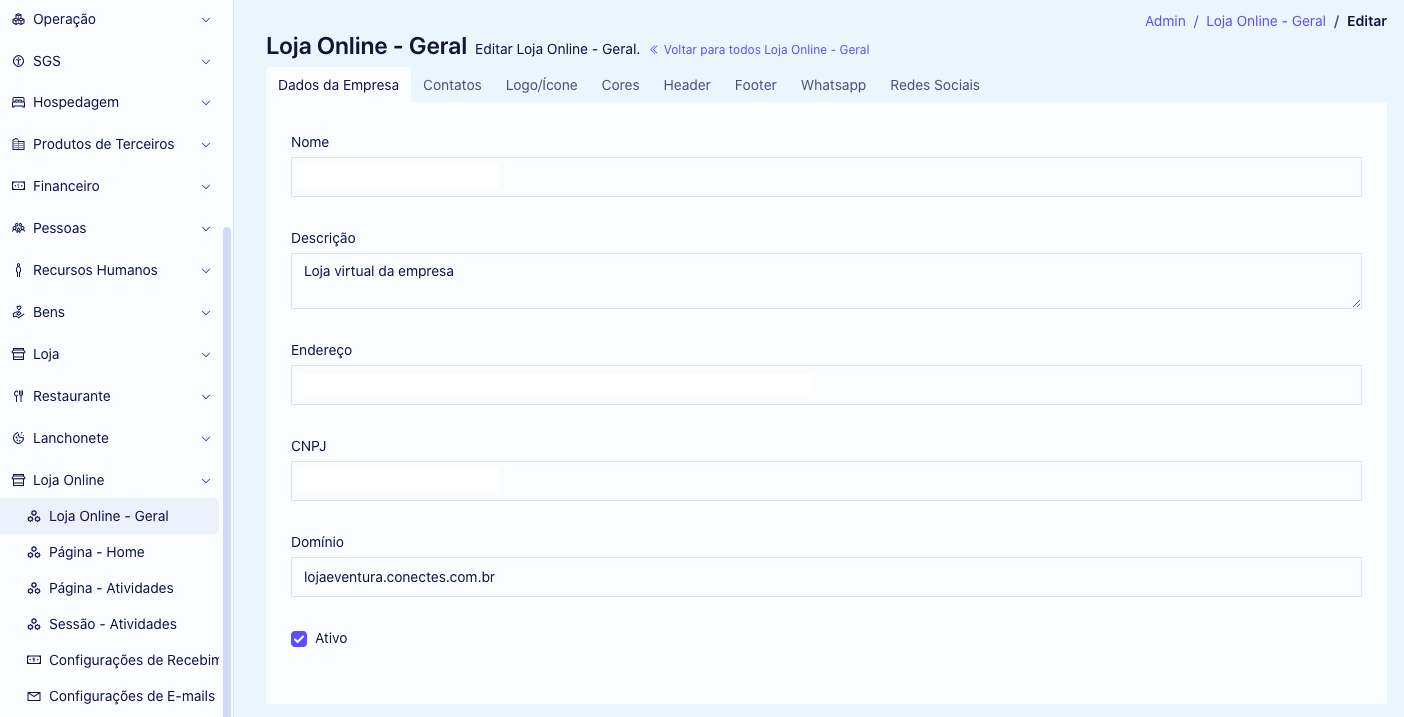This screenshot has height=717, width=1404.
Task: Click the Domínio input field
Action: (826, 577)
